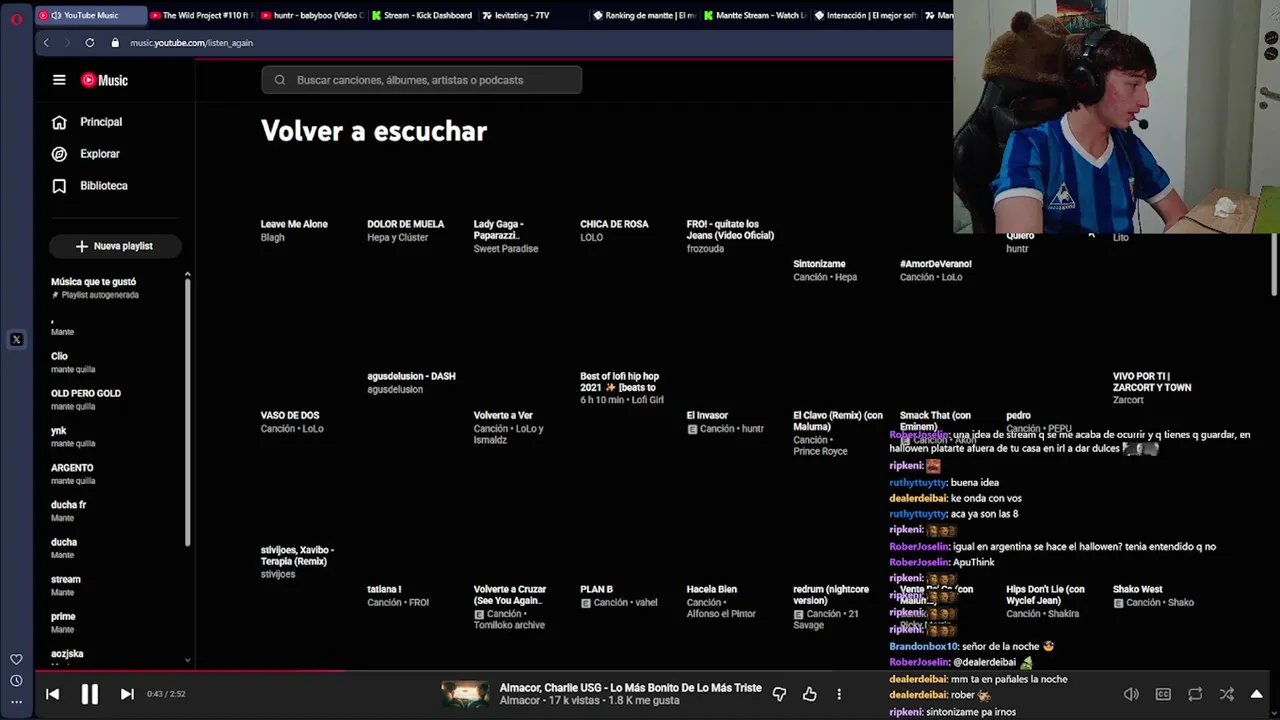The height and width of the screenshot is (720, 1280).
Task: Skip to the next track
Action: (x=127, y=694)
